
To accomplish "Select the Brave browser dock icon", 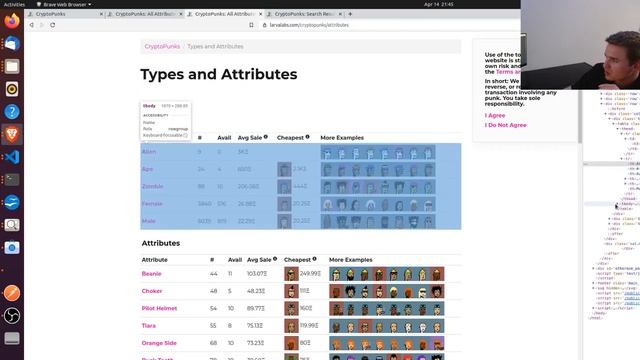I will pyautogui.click(x=12, y=134).
